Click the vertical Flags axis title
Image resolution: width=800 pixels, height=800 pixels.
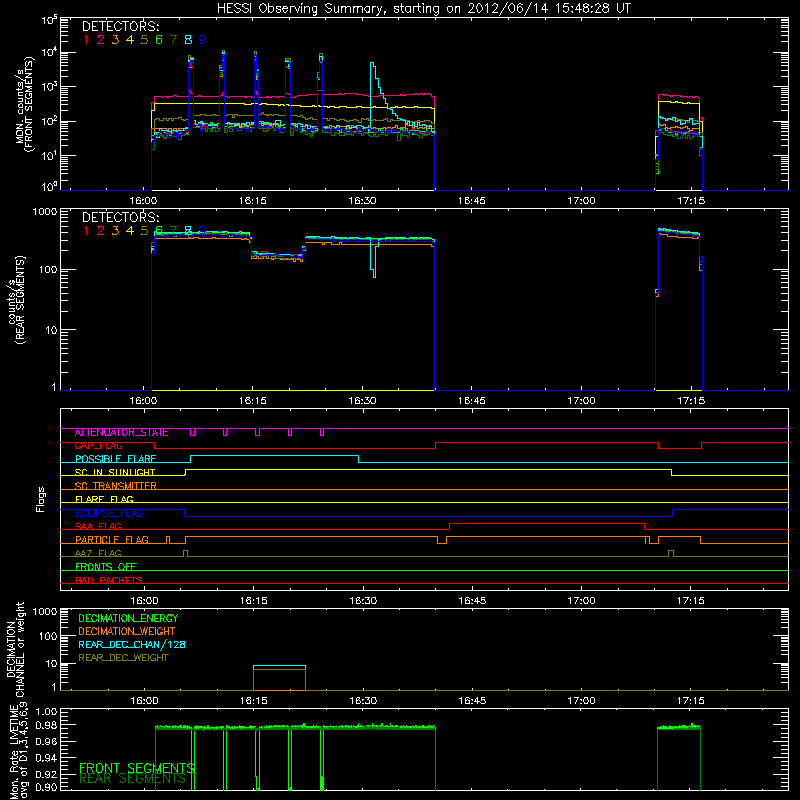[x=41, y=499]
